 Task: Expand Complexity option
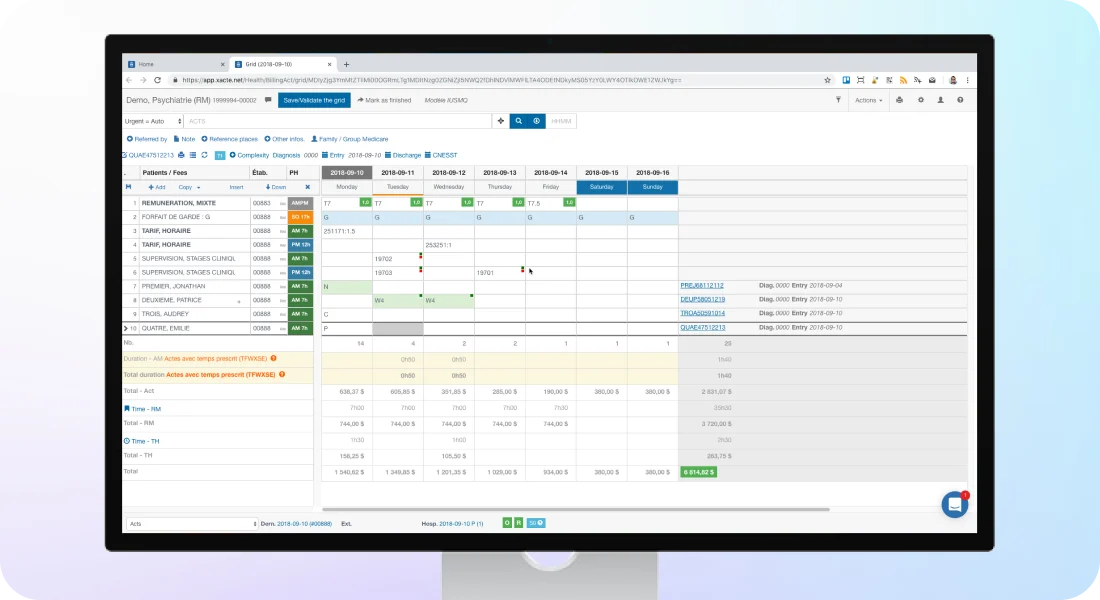click(249, 155)
